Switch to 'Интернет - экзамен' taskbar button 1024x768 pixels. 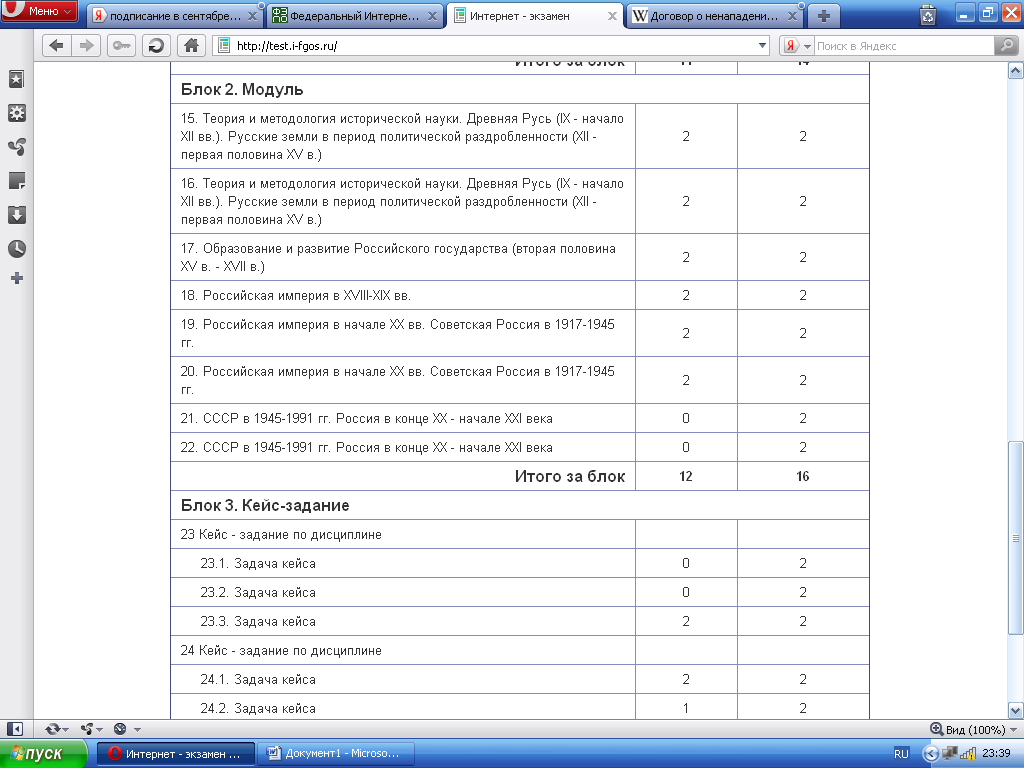pyautogui.click(x=175, y=754)
